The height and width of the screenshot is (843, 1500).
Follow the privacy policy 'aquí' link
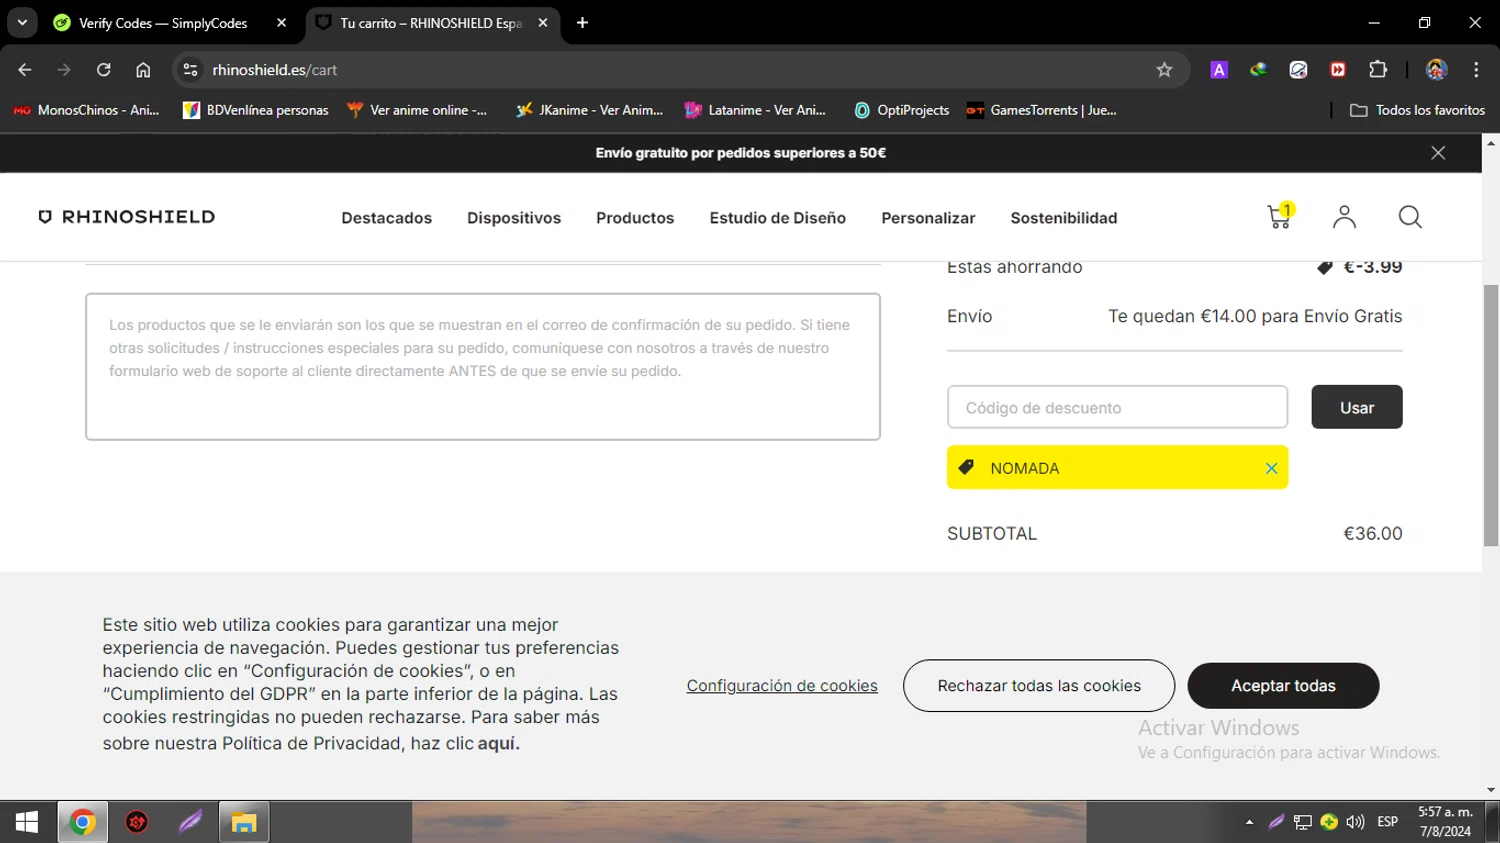(498, 743)
